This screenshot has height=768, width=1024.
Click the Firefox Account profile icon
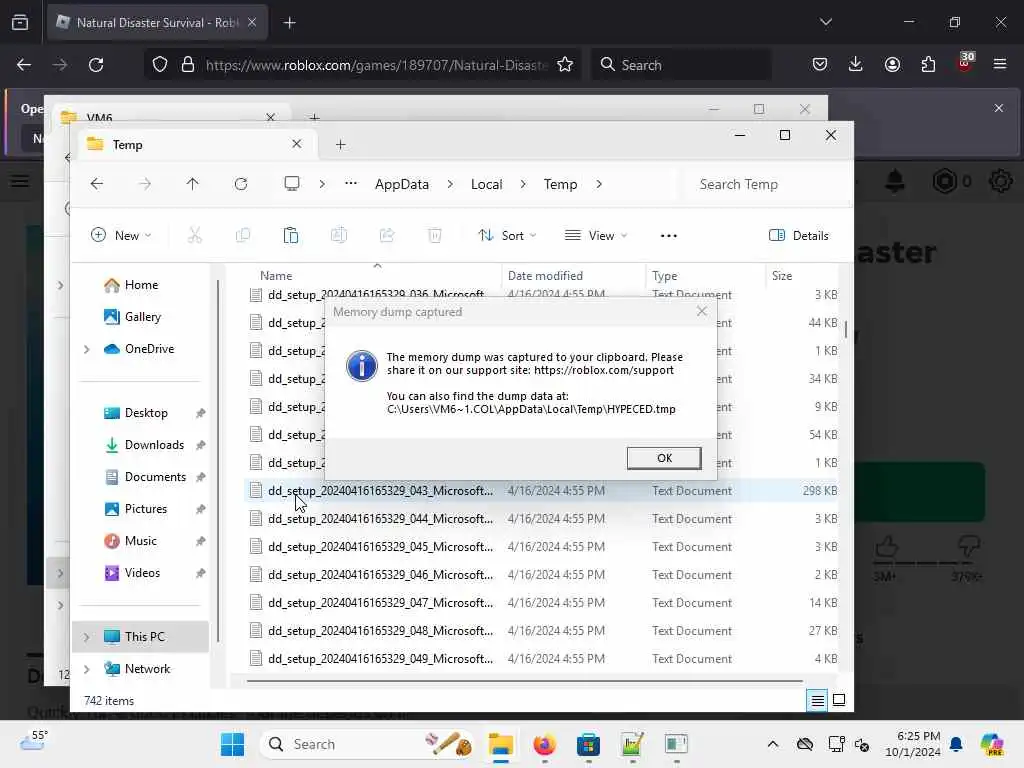pyautogui.click(x=892, y=64)
